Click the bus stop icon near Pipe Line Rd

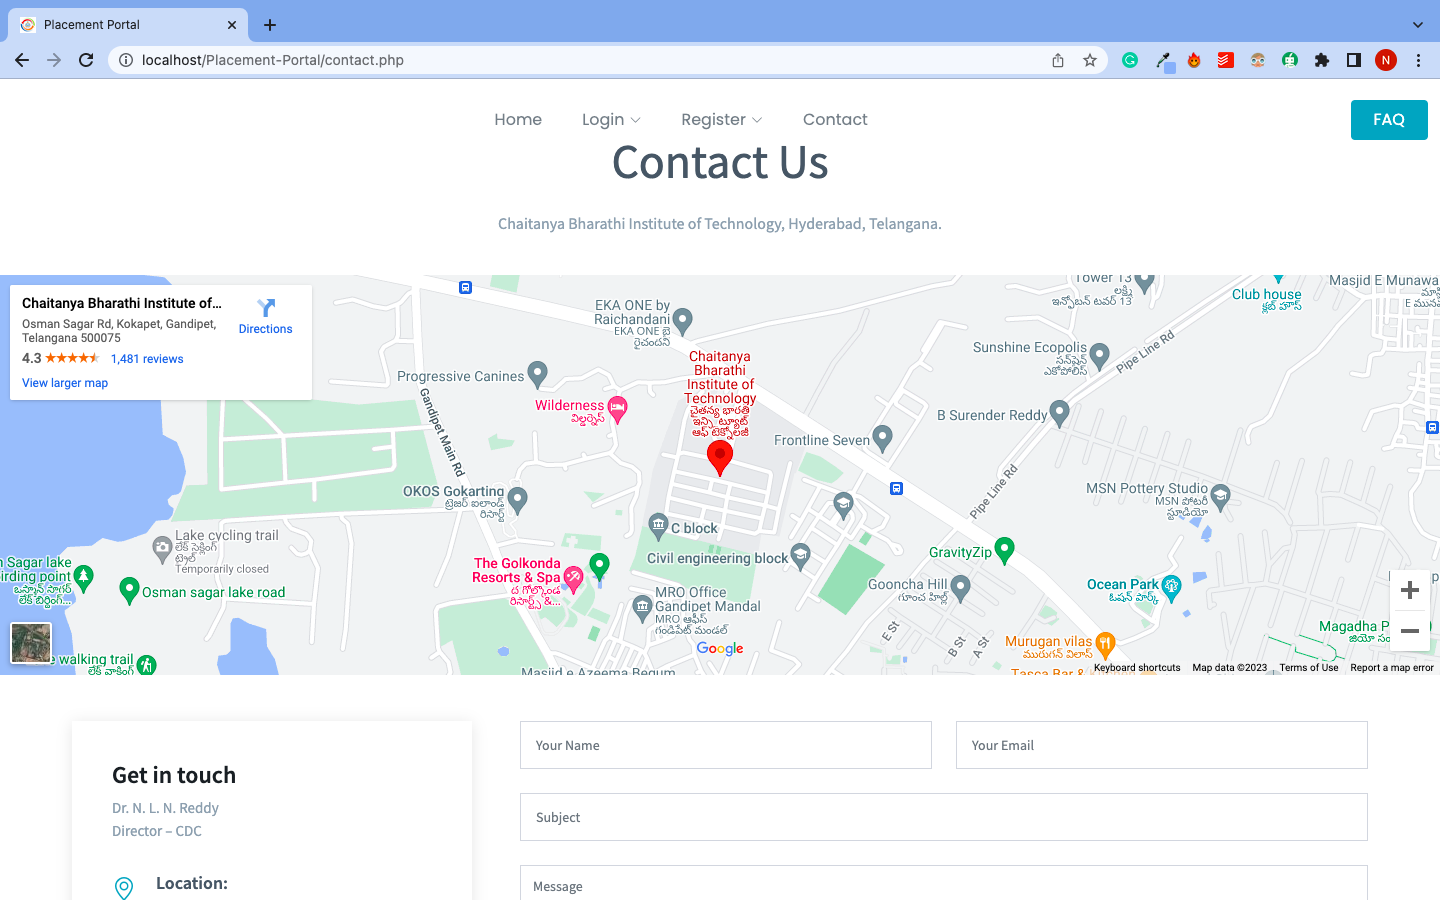pyautogui.click(x=896, y=489)
